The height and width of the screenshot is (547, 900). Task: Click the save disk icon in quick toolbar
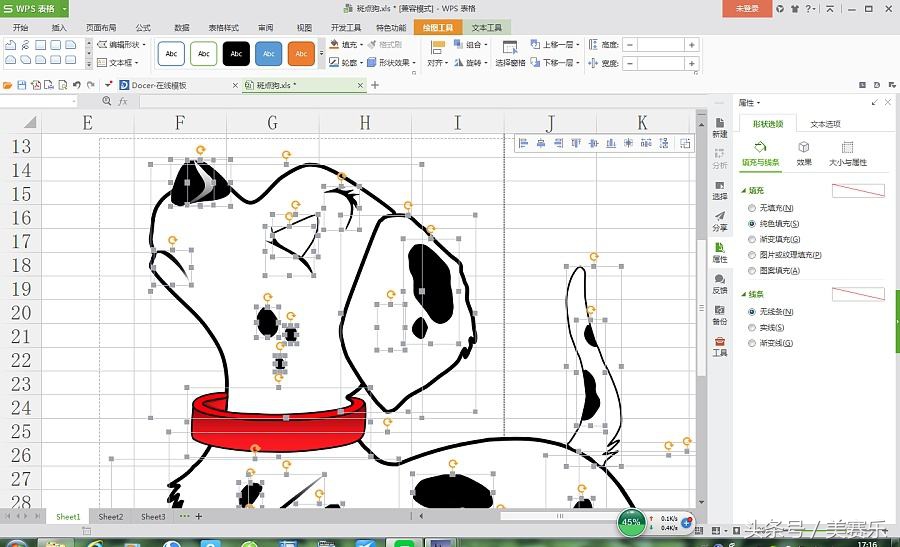pyautogui.click(x=21, y=85)
